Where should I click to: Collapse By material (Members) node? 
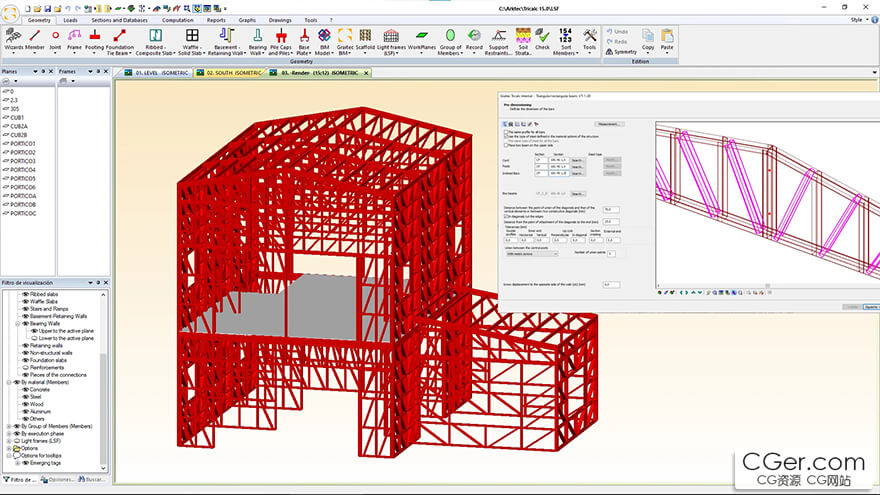point(9,382)
